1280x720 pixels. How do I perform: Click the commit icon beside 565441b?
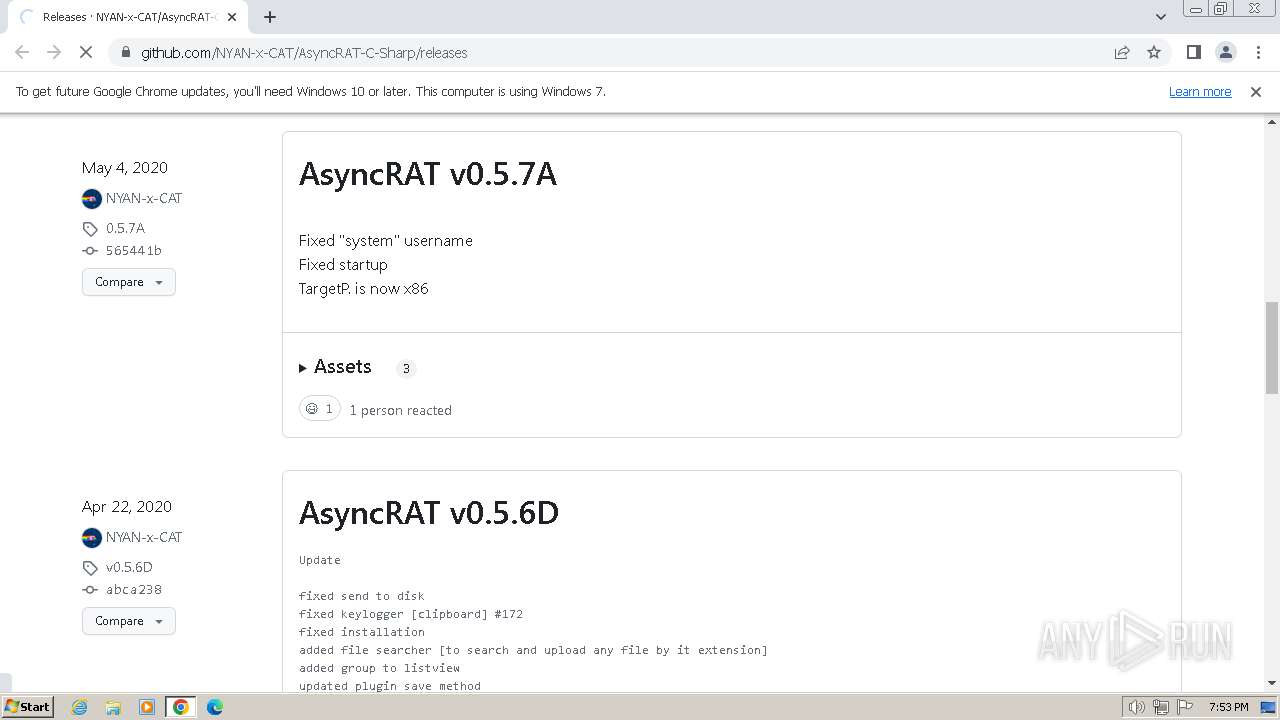(90, 251)
